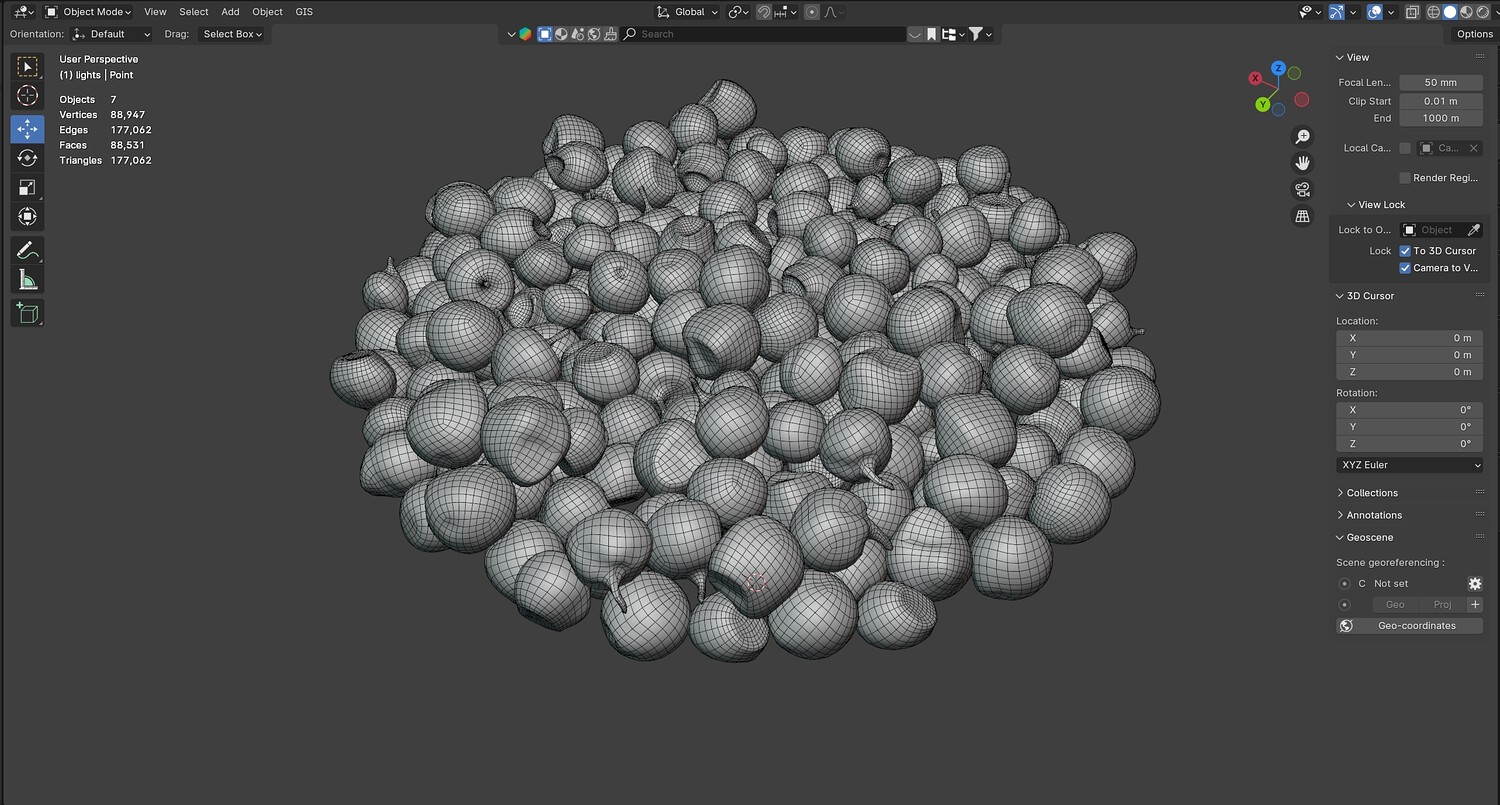Click the Geo button
Image resolution: width=1500 pixels, height=805 pixels.
1395,605
